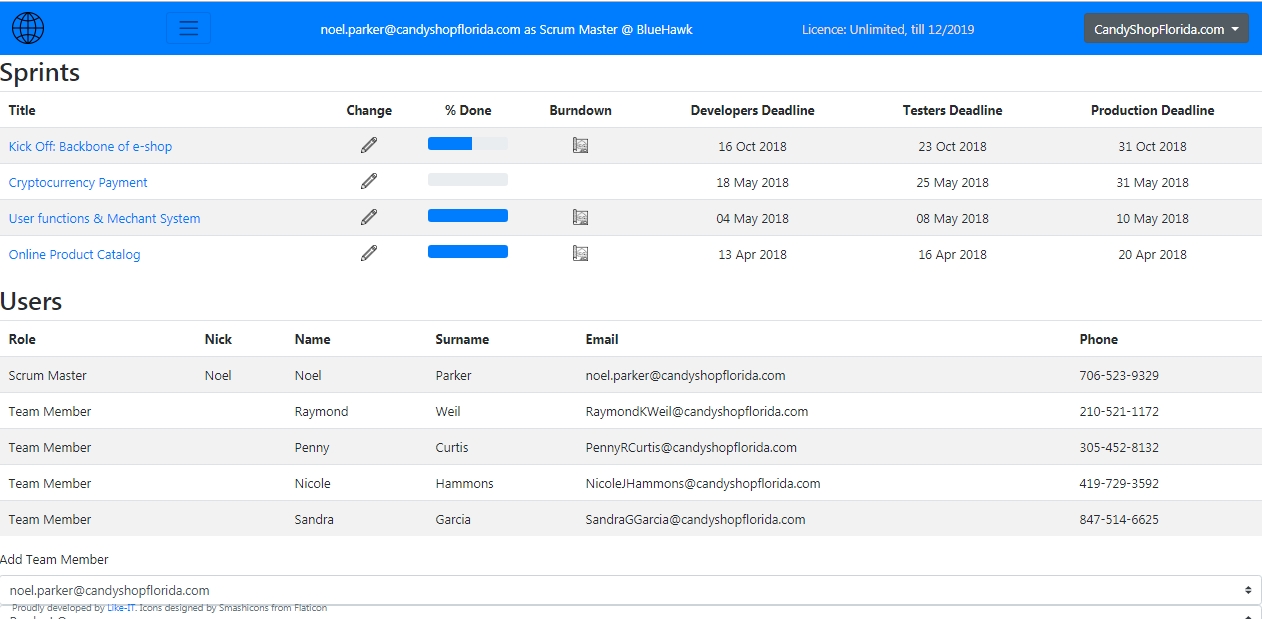The image size is (1262, 619).
Task: Click the Kick Off sprint progress bar
Action: tap(468, 144)
